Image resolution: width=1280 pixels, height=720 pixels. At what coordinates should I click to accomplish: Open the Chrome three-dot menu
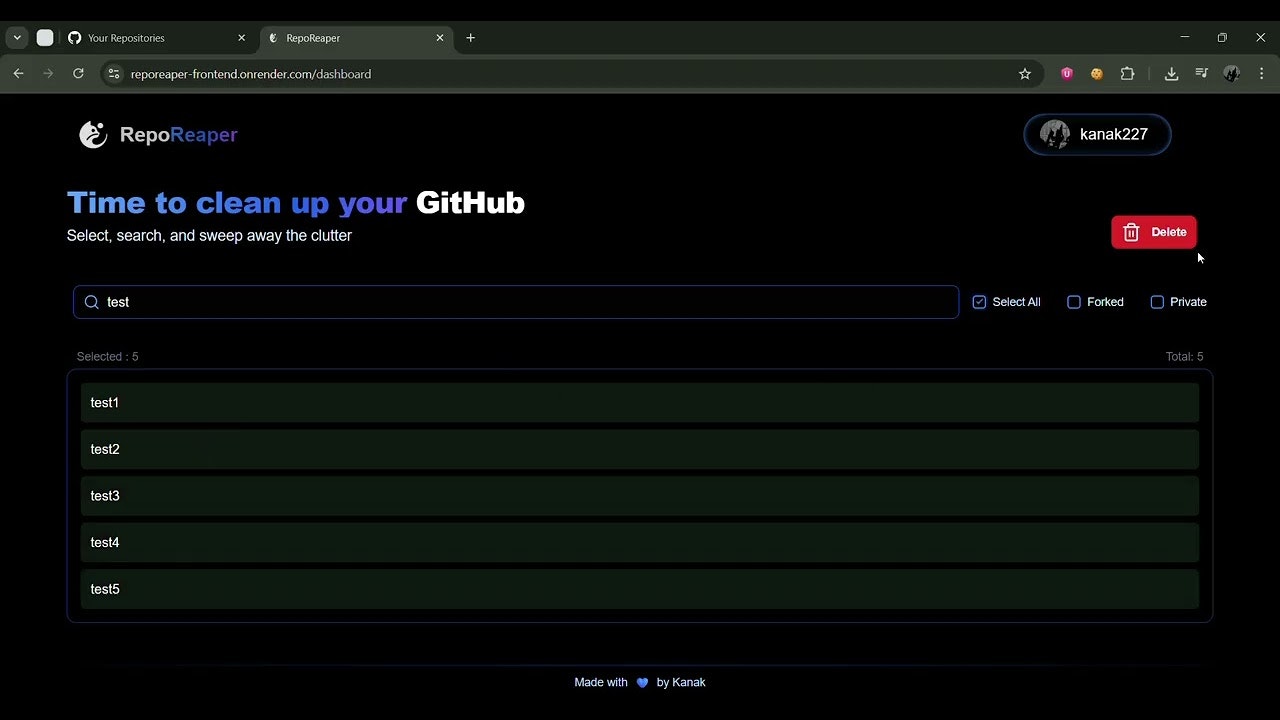1262,74
